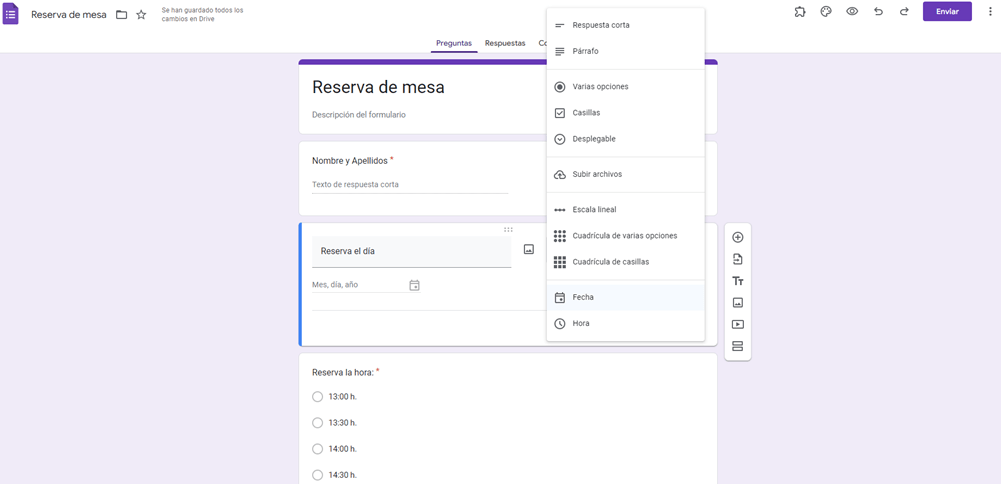Choose the 14:00 h. radio option
Viewport: 1001px width, 484px height.
pyautogui.click(x=318, y=449)
